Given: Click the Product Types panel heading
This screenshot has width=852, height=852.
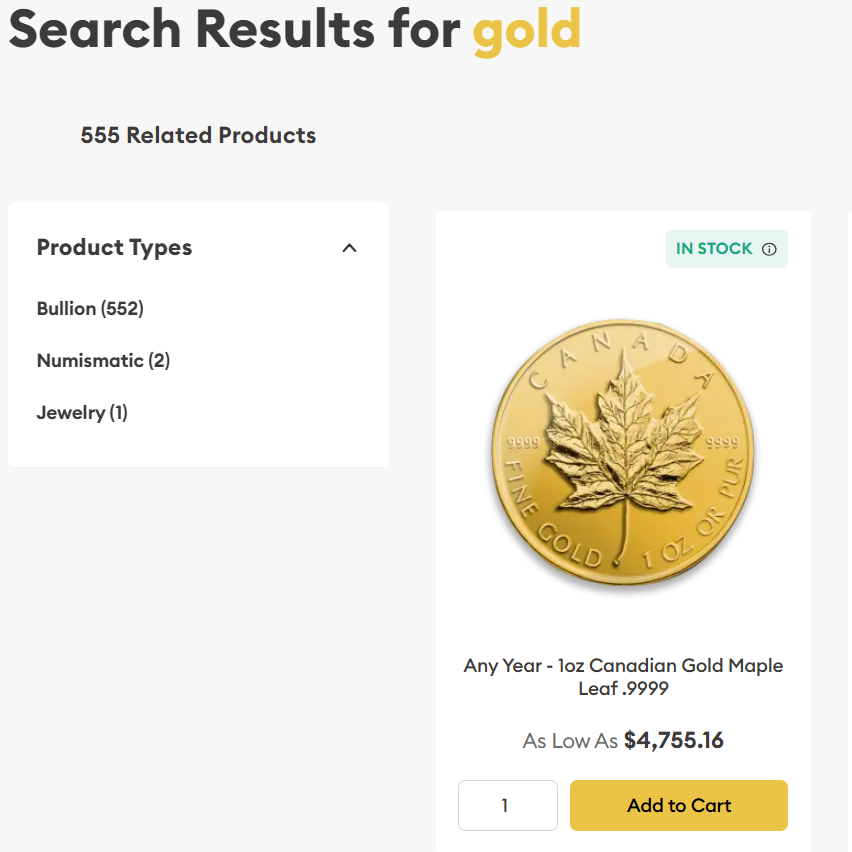Looking at the screenshot, I should coord(114,247).
